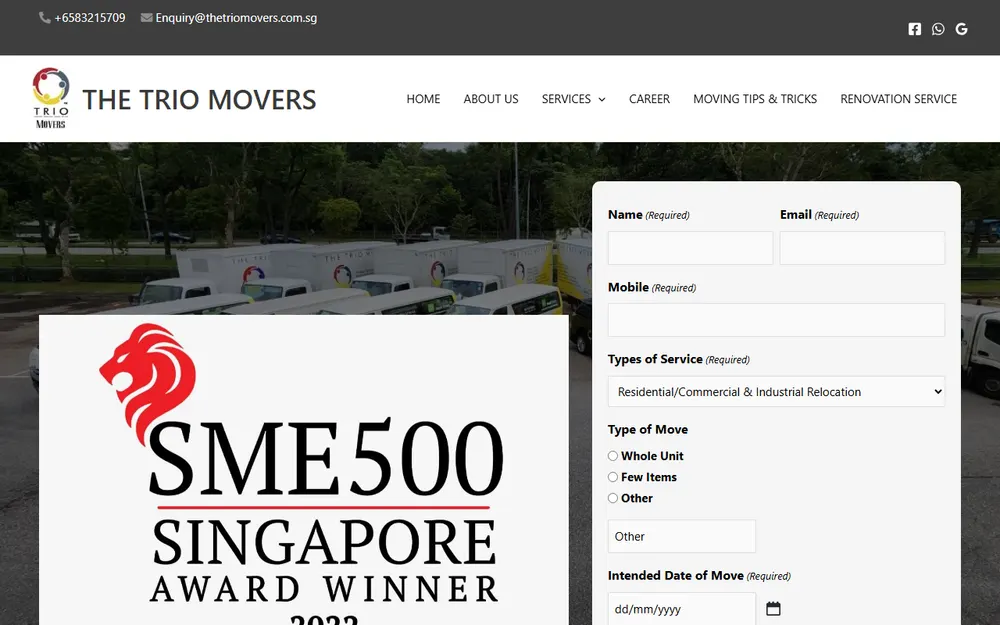Open Moving Tips & Tricks page
Screen dimensions: 1000x625
[755, 99]
